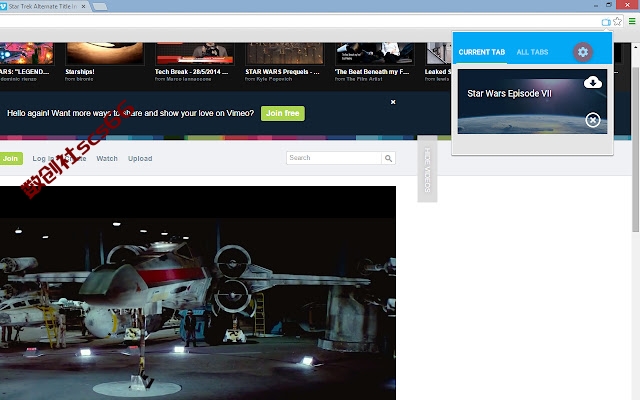Open the Watch menu
The width and height of the screenshot is (640, 400).
(107, 158)
